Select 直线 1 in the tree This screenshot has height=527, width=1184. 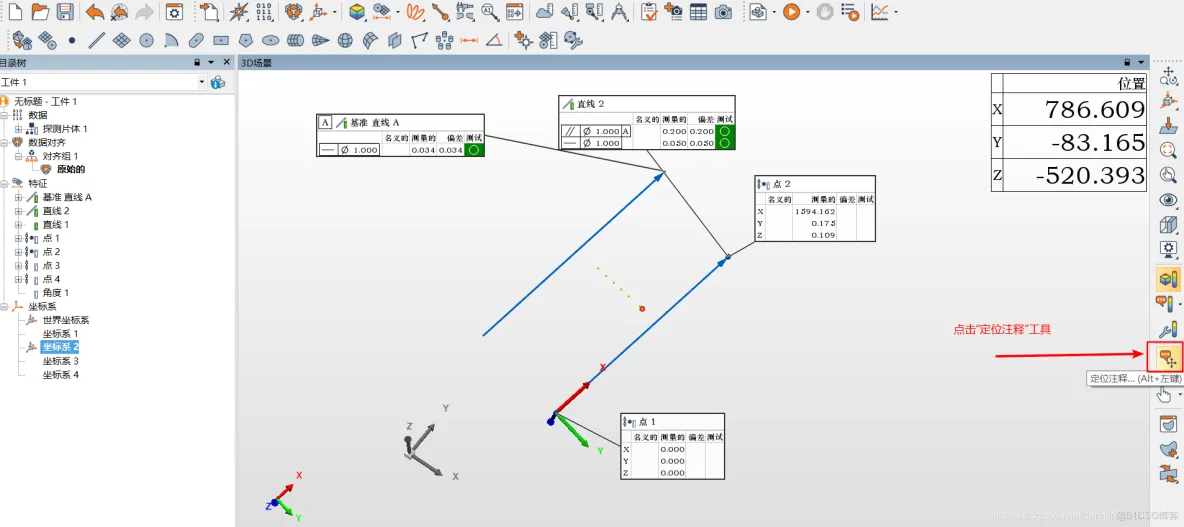click(x=56, y=224)
